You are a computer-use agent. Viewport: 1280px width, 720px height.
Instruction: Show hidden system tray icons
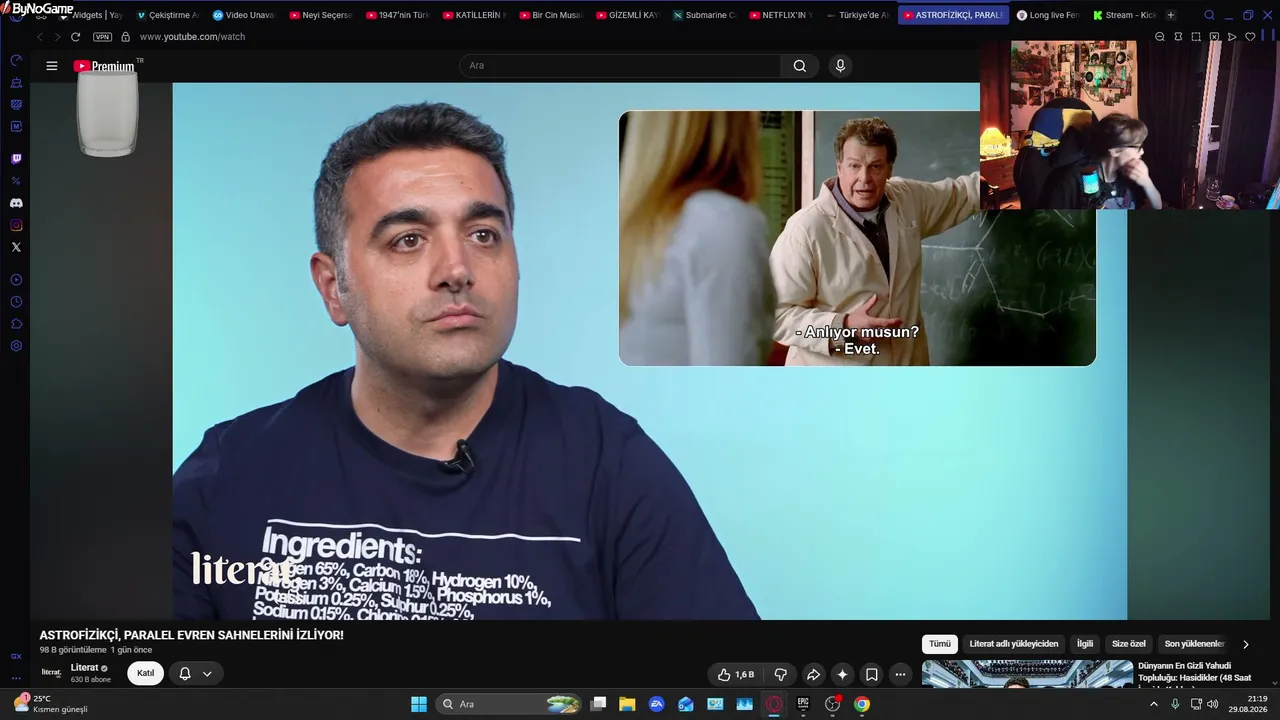coord(1154,704)
